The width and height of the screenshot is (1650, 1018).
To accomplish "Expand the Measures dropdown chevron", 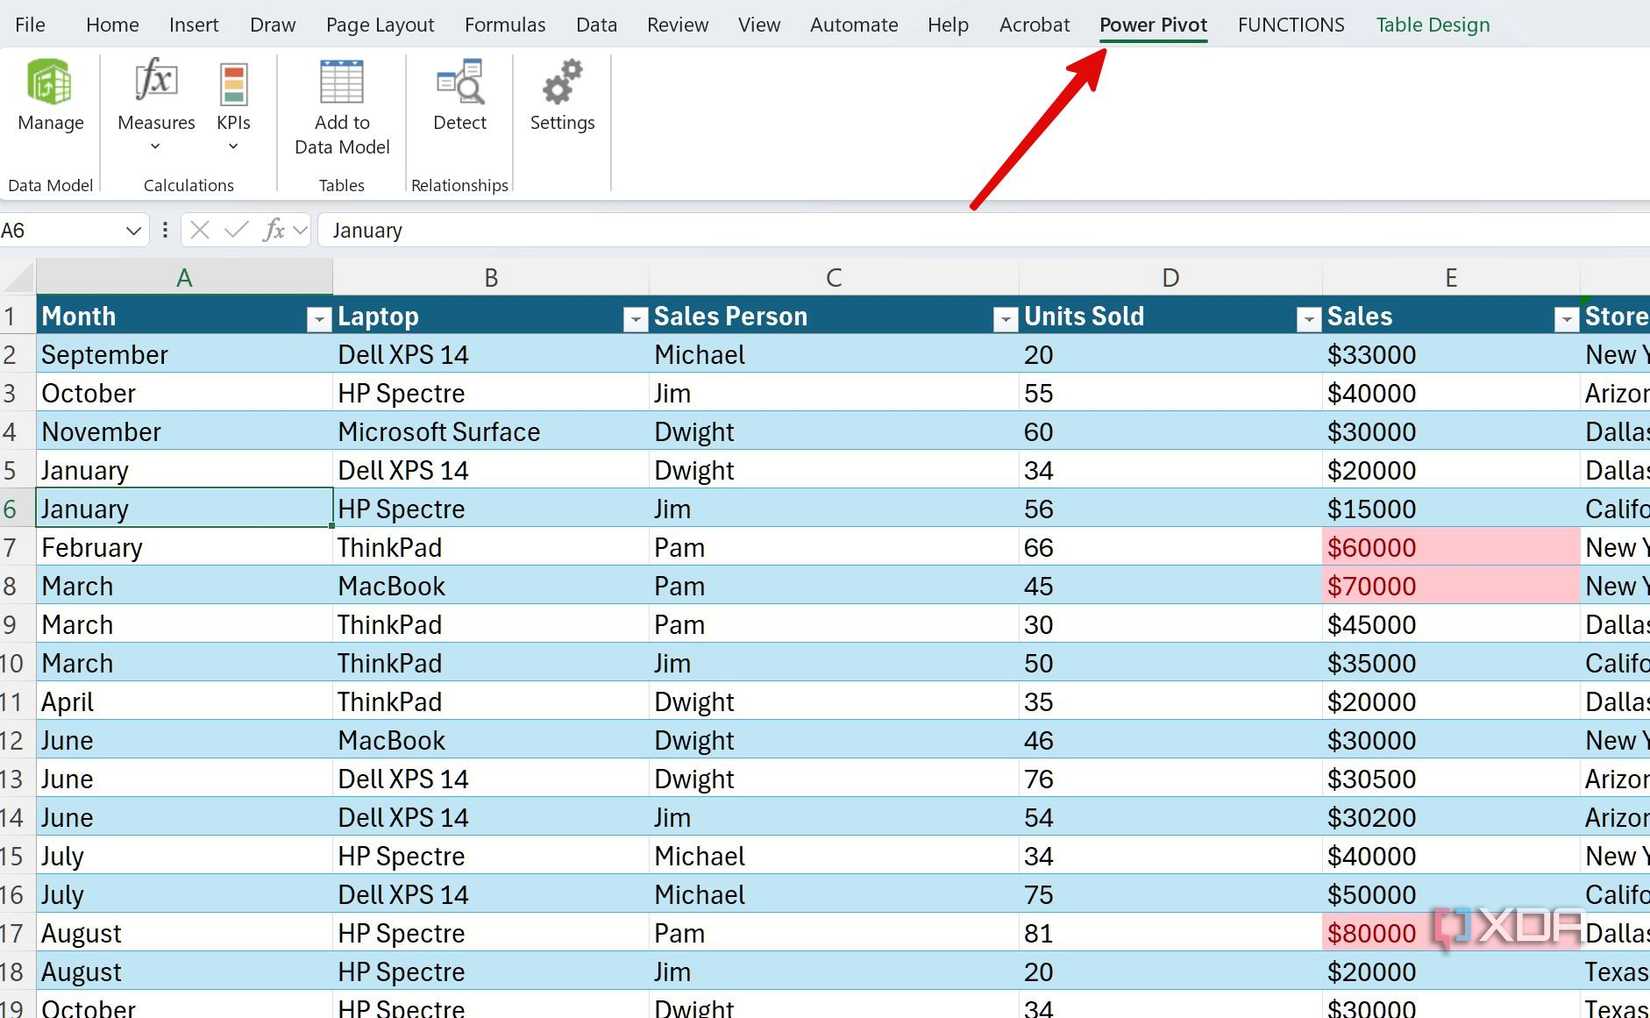I will click(155, 146).
